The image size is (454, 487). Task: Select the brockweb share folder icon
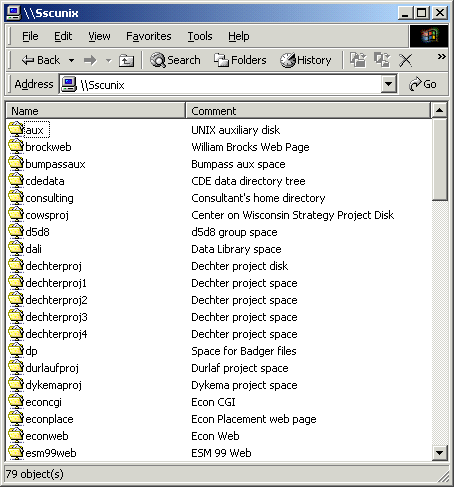(16, 146)
